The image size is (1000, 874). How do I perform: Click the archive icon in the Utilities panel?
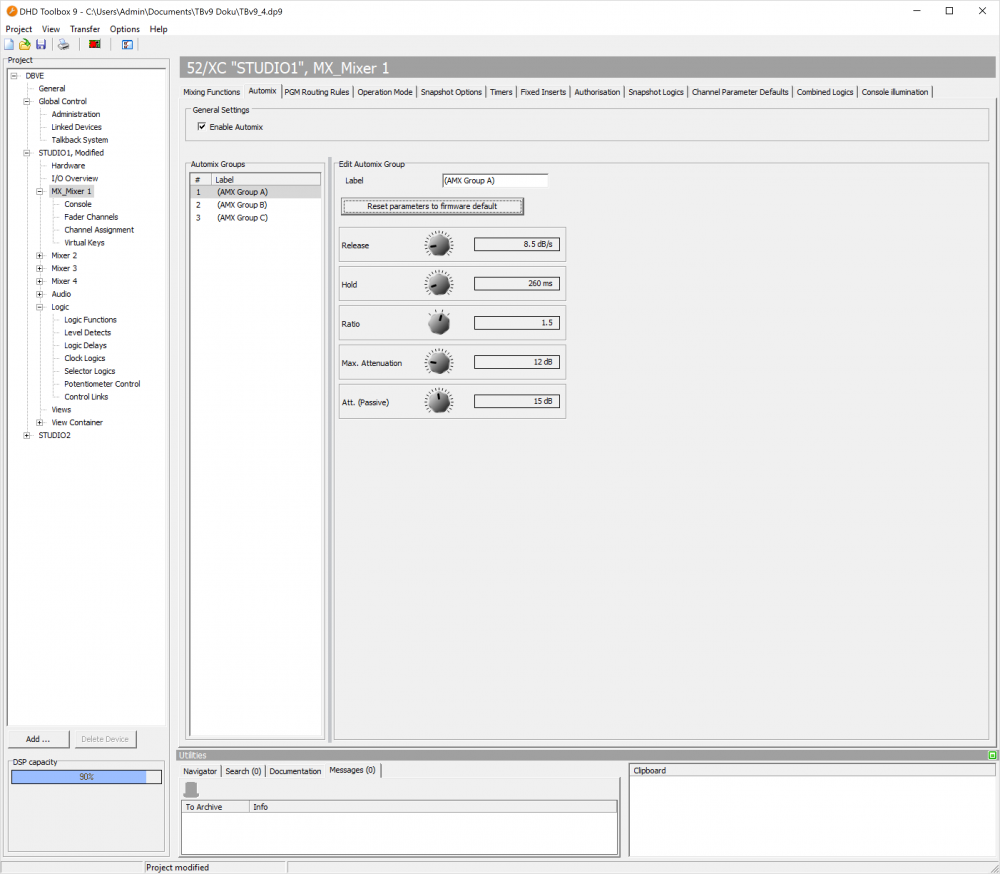point(189,789)
